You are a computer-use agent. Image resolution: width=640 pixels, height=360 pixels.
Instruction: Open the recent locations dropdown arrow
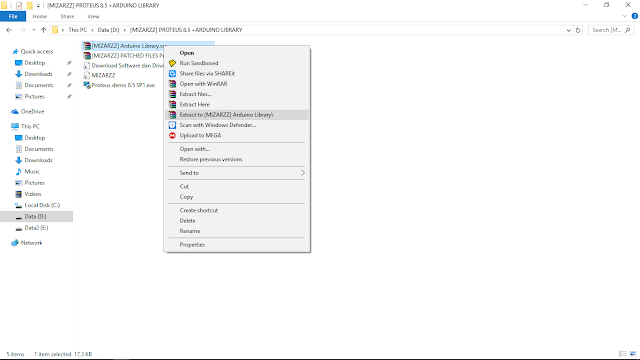[33, 30]
